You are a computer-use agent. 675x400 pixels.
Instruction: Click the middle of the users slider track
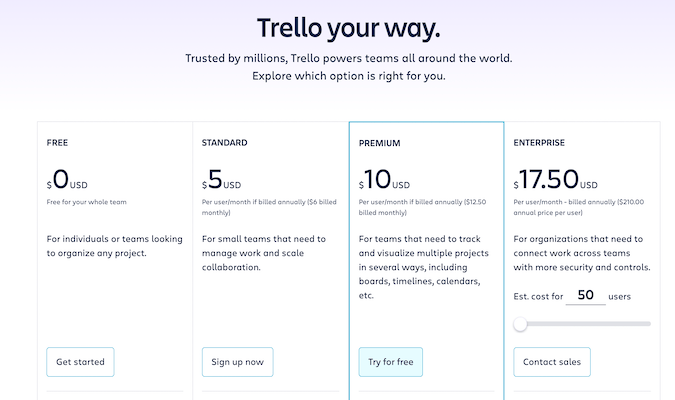[x=582, y=324]
